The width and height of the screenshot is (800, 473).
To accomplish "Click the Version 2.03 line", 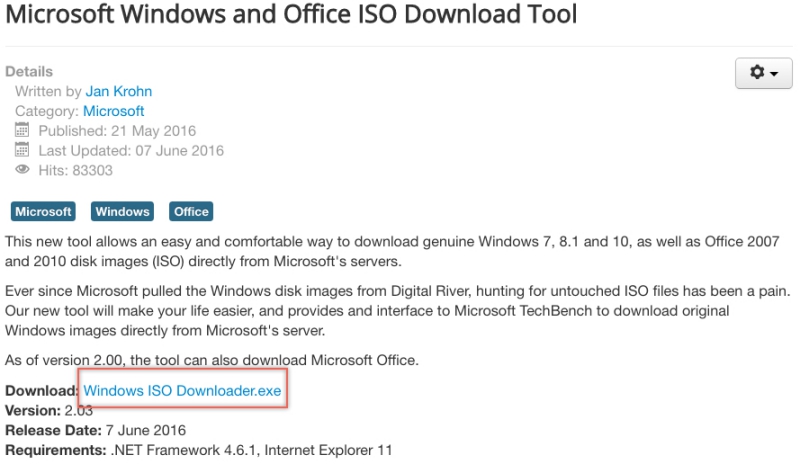I will [x=47, y=411].
